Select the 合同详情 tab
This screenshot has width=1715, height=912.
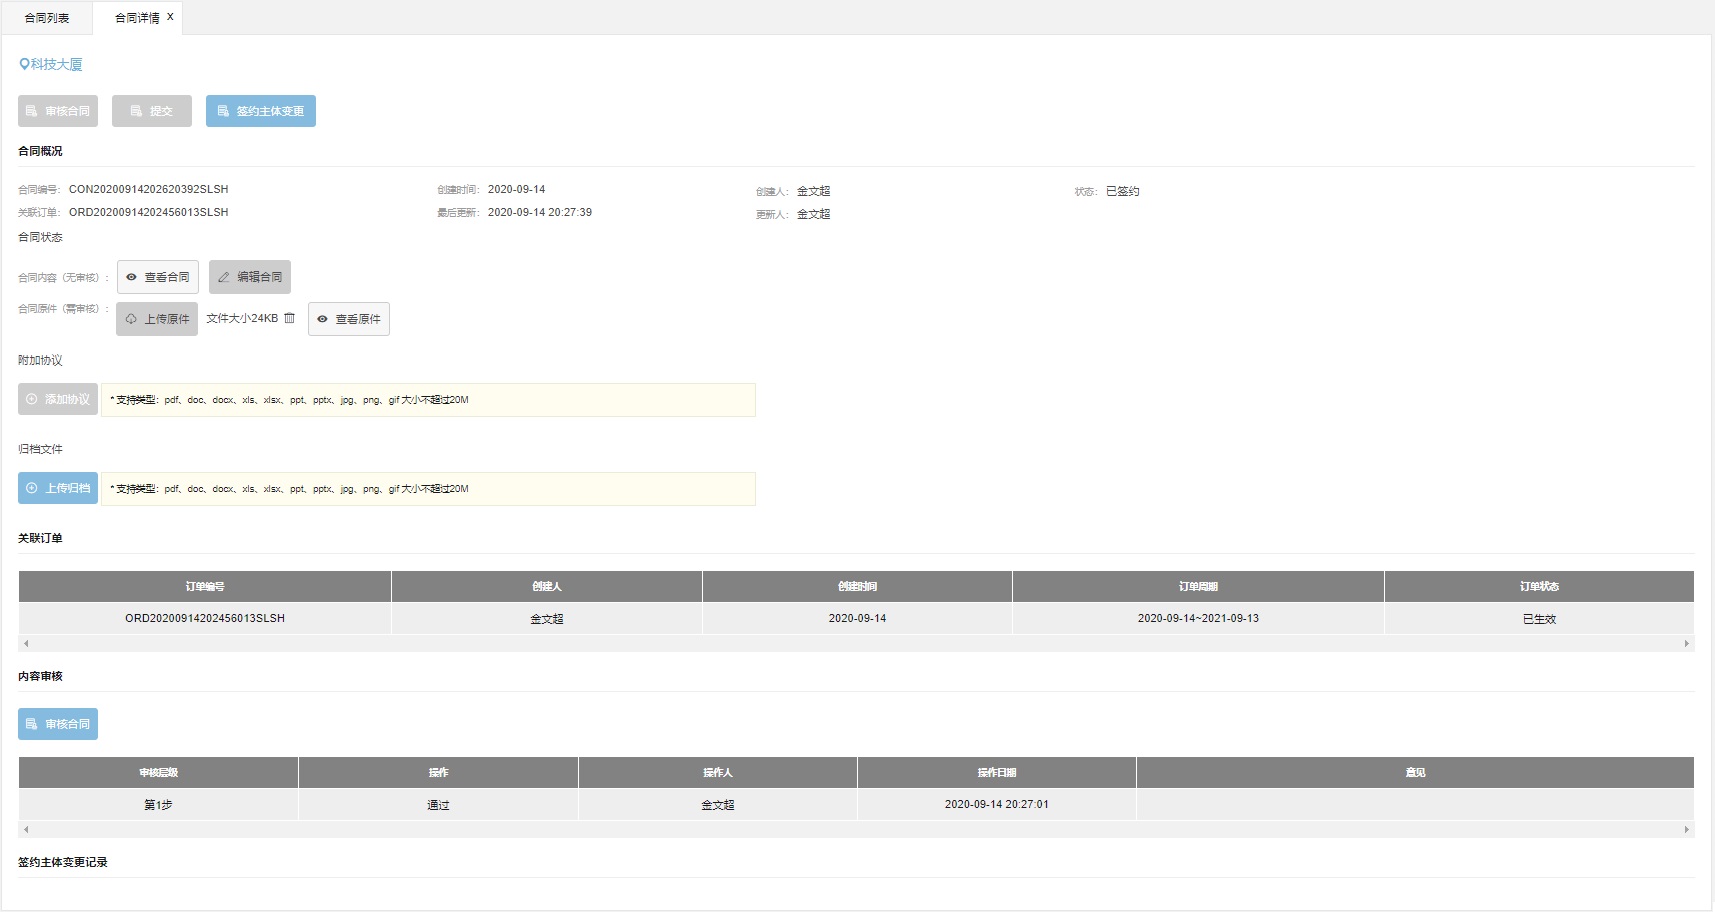(136, 18)
